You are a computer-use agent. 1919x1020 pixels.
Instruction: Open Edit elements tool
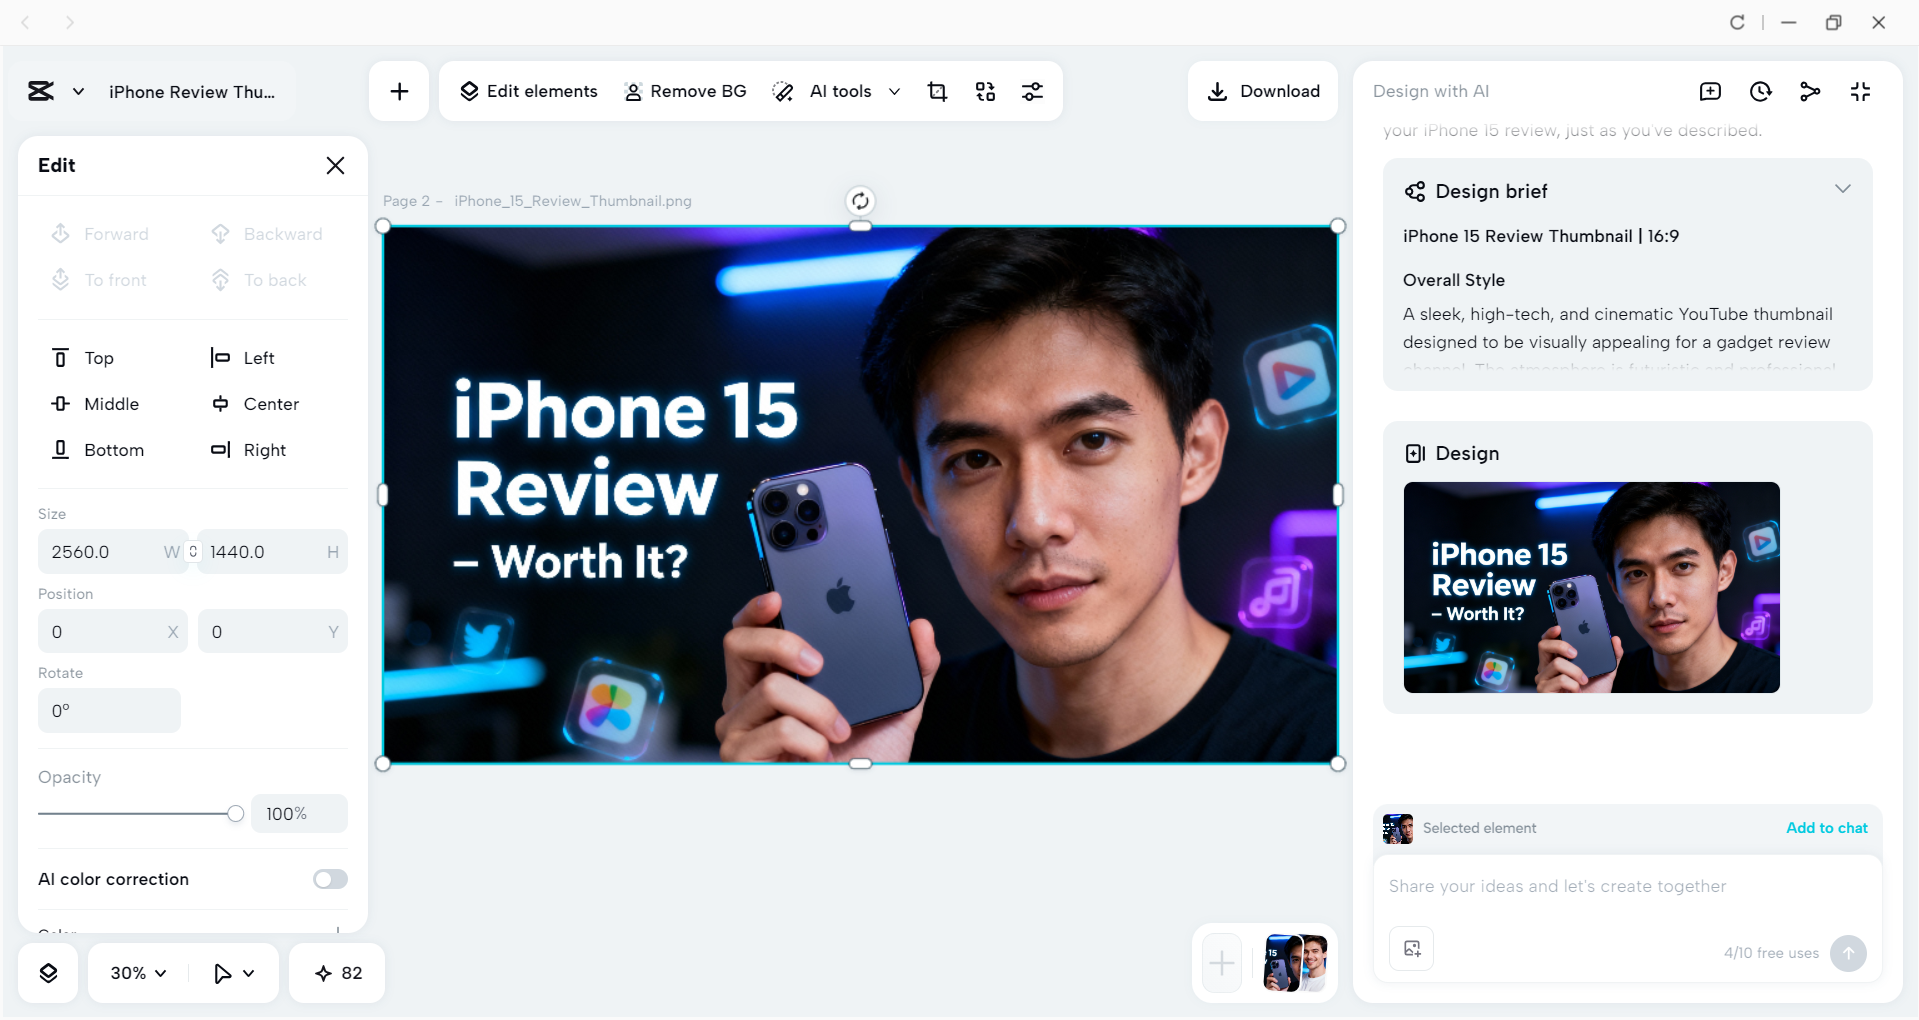[x=528, y=92]
